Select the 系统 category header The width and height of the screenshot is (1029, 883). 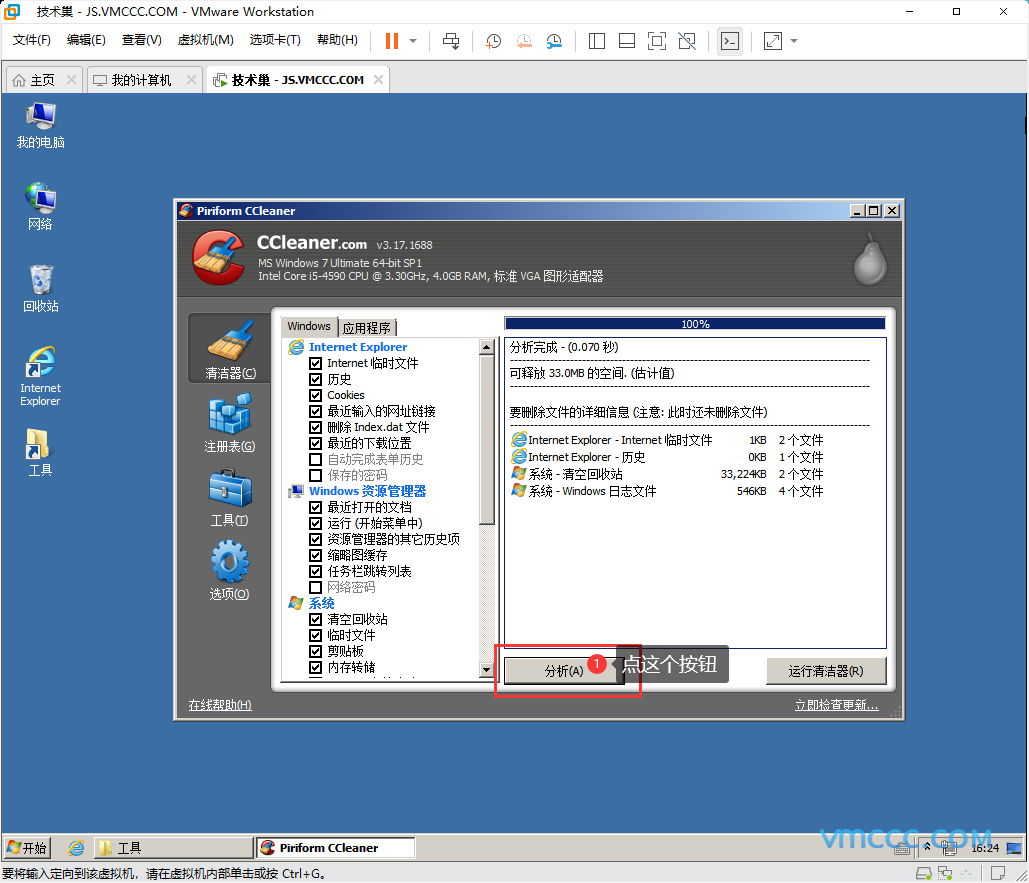pos(322,604)
